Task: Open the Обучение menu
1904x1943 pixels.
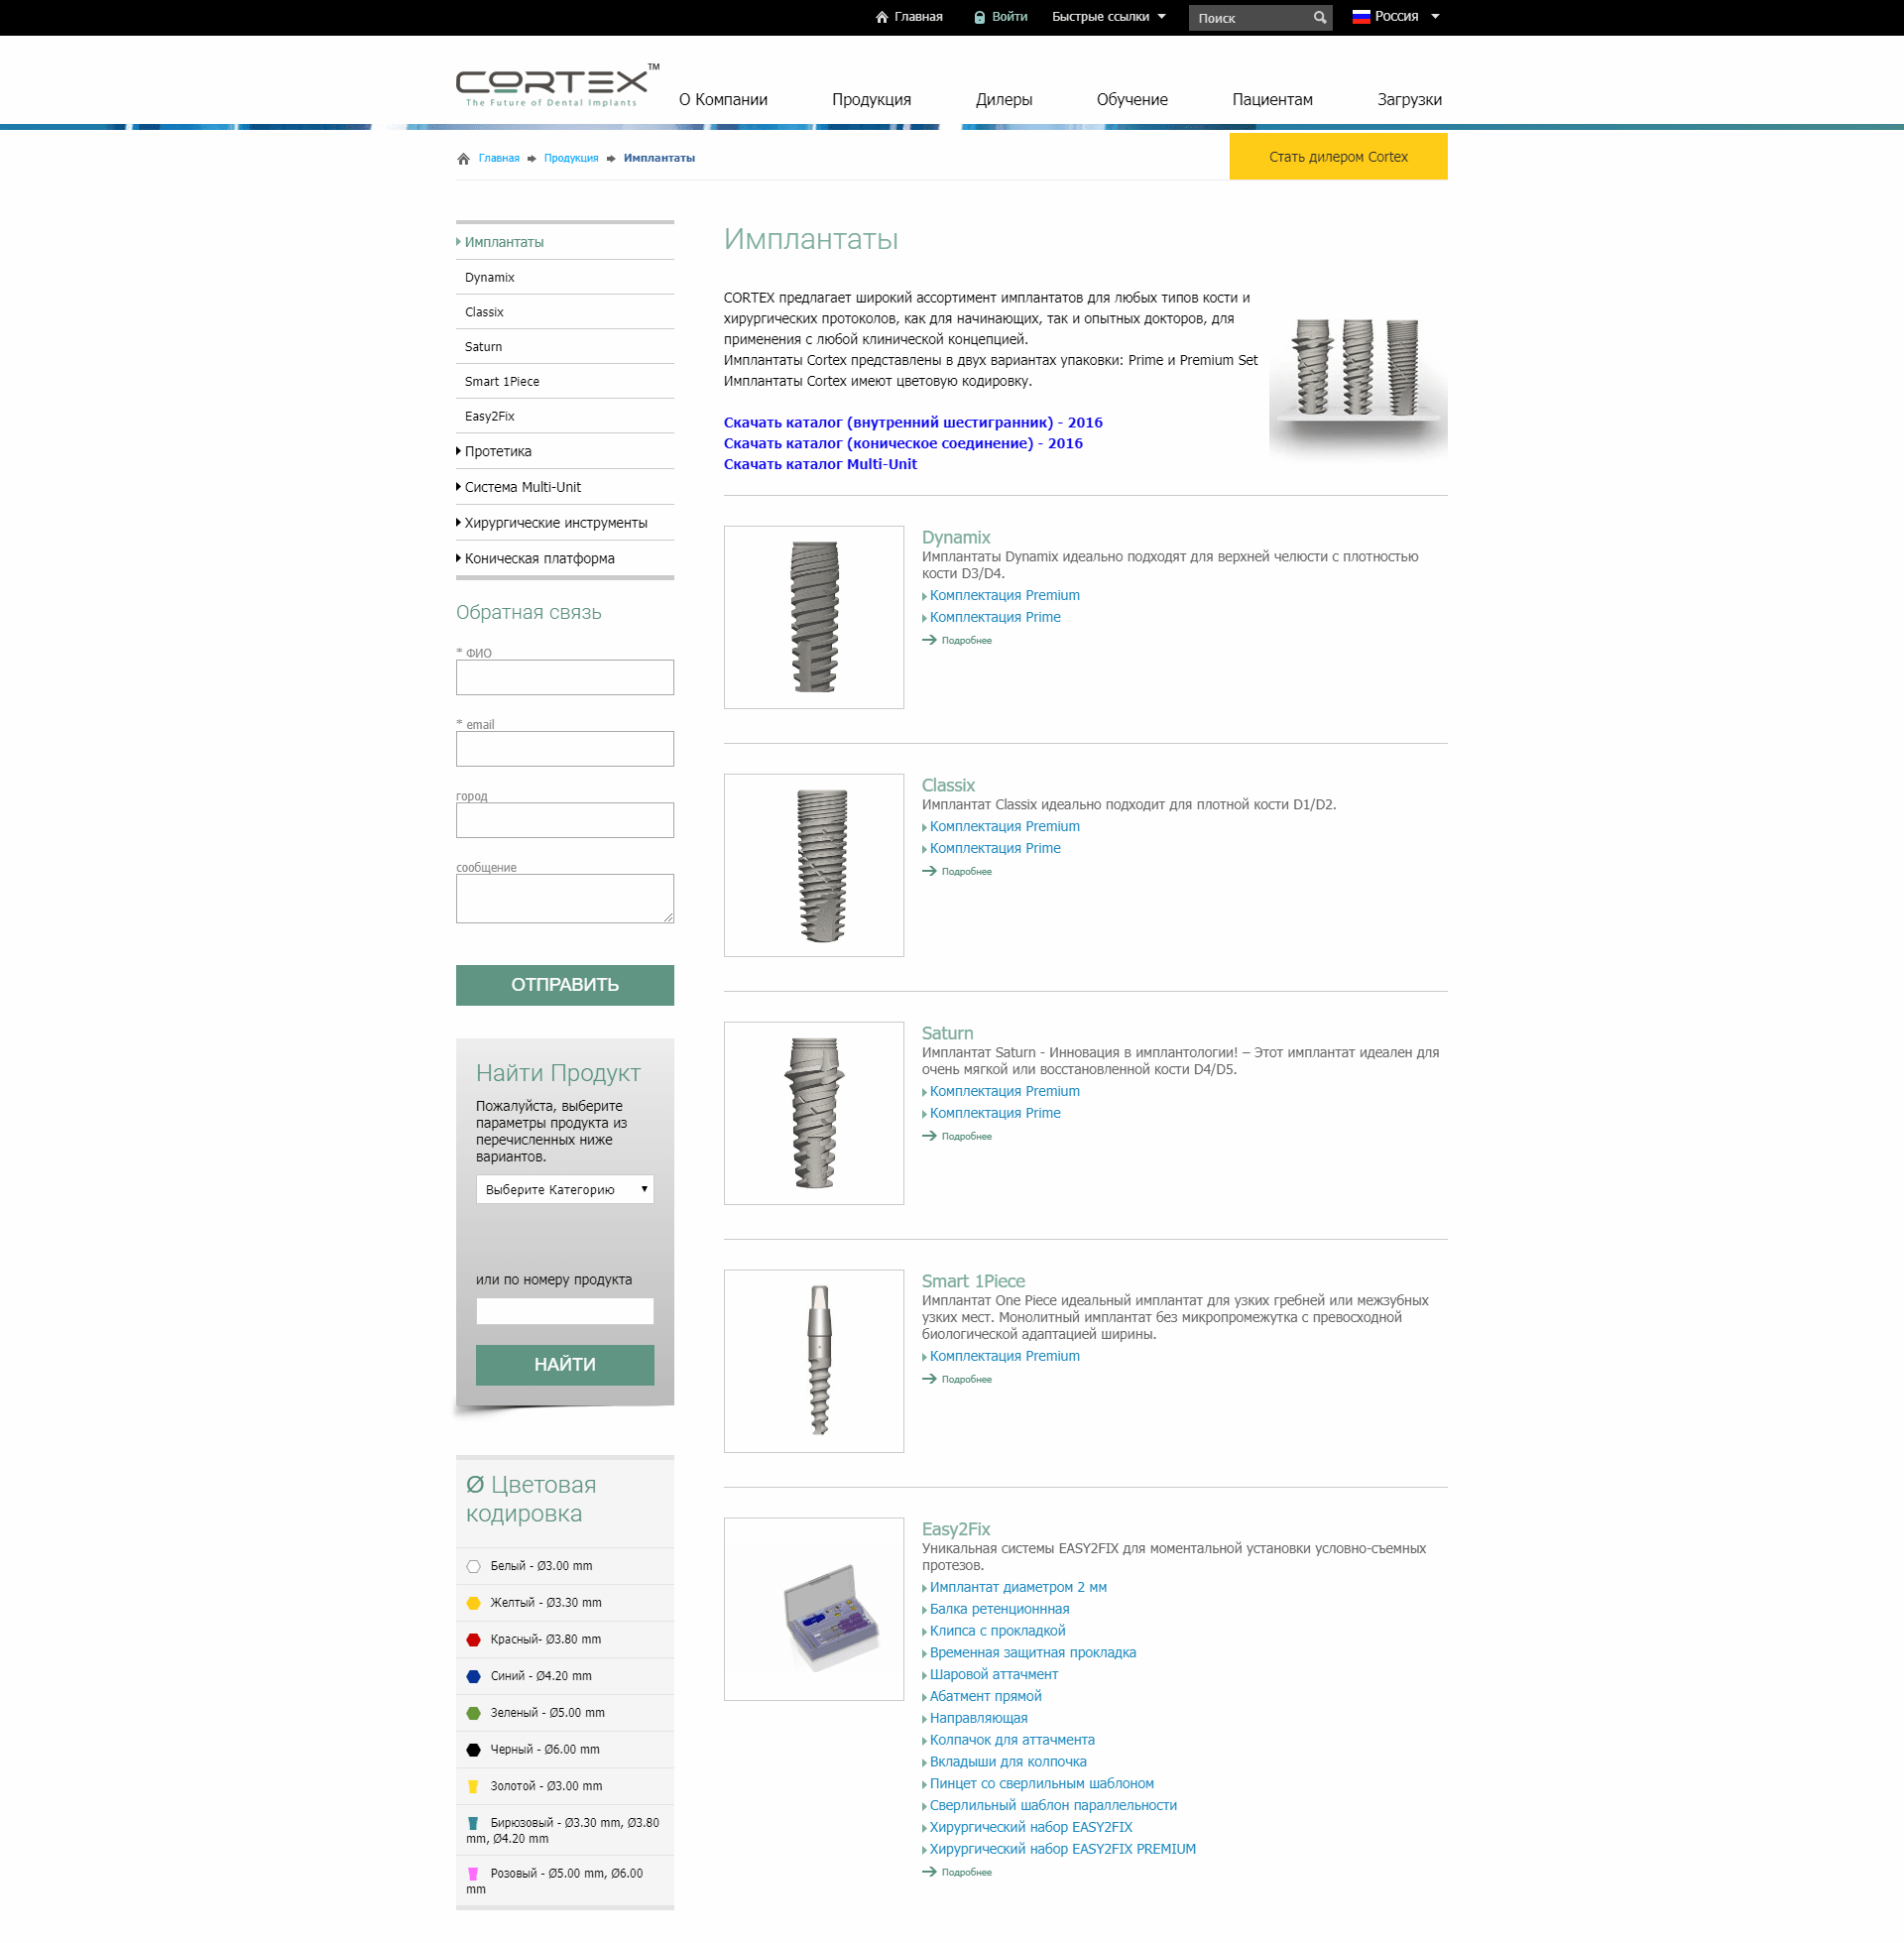Action: point(1132,100)
